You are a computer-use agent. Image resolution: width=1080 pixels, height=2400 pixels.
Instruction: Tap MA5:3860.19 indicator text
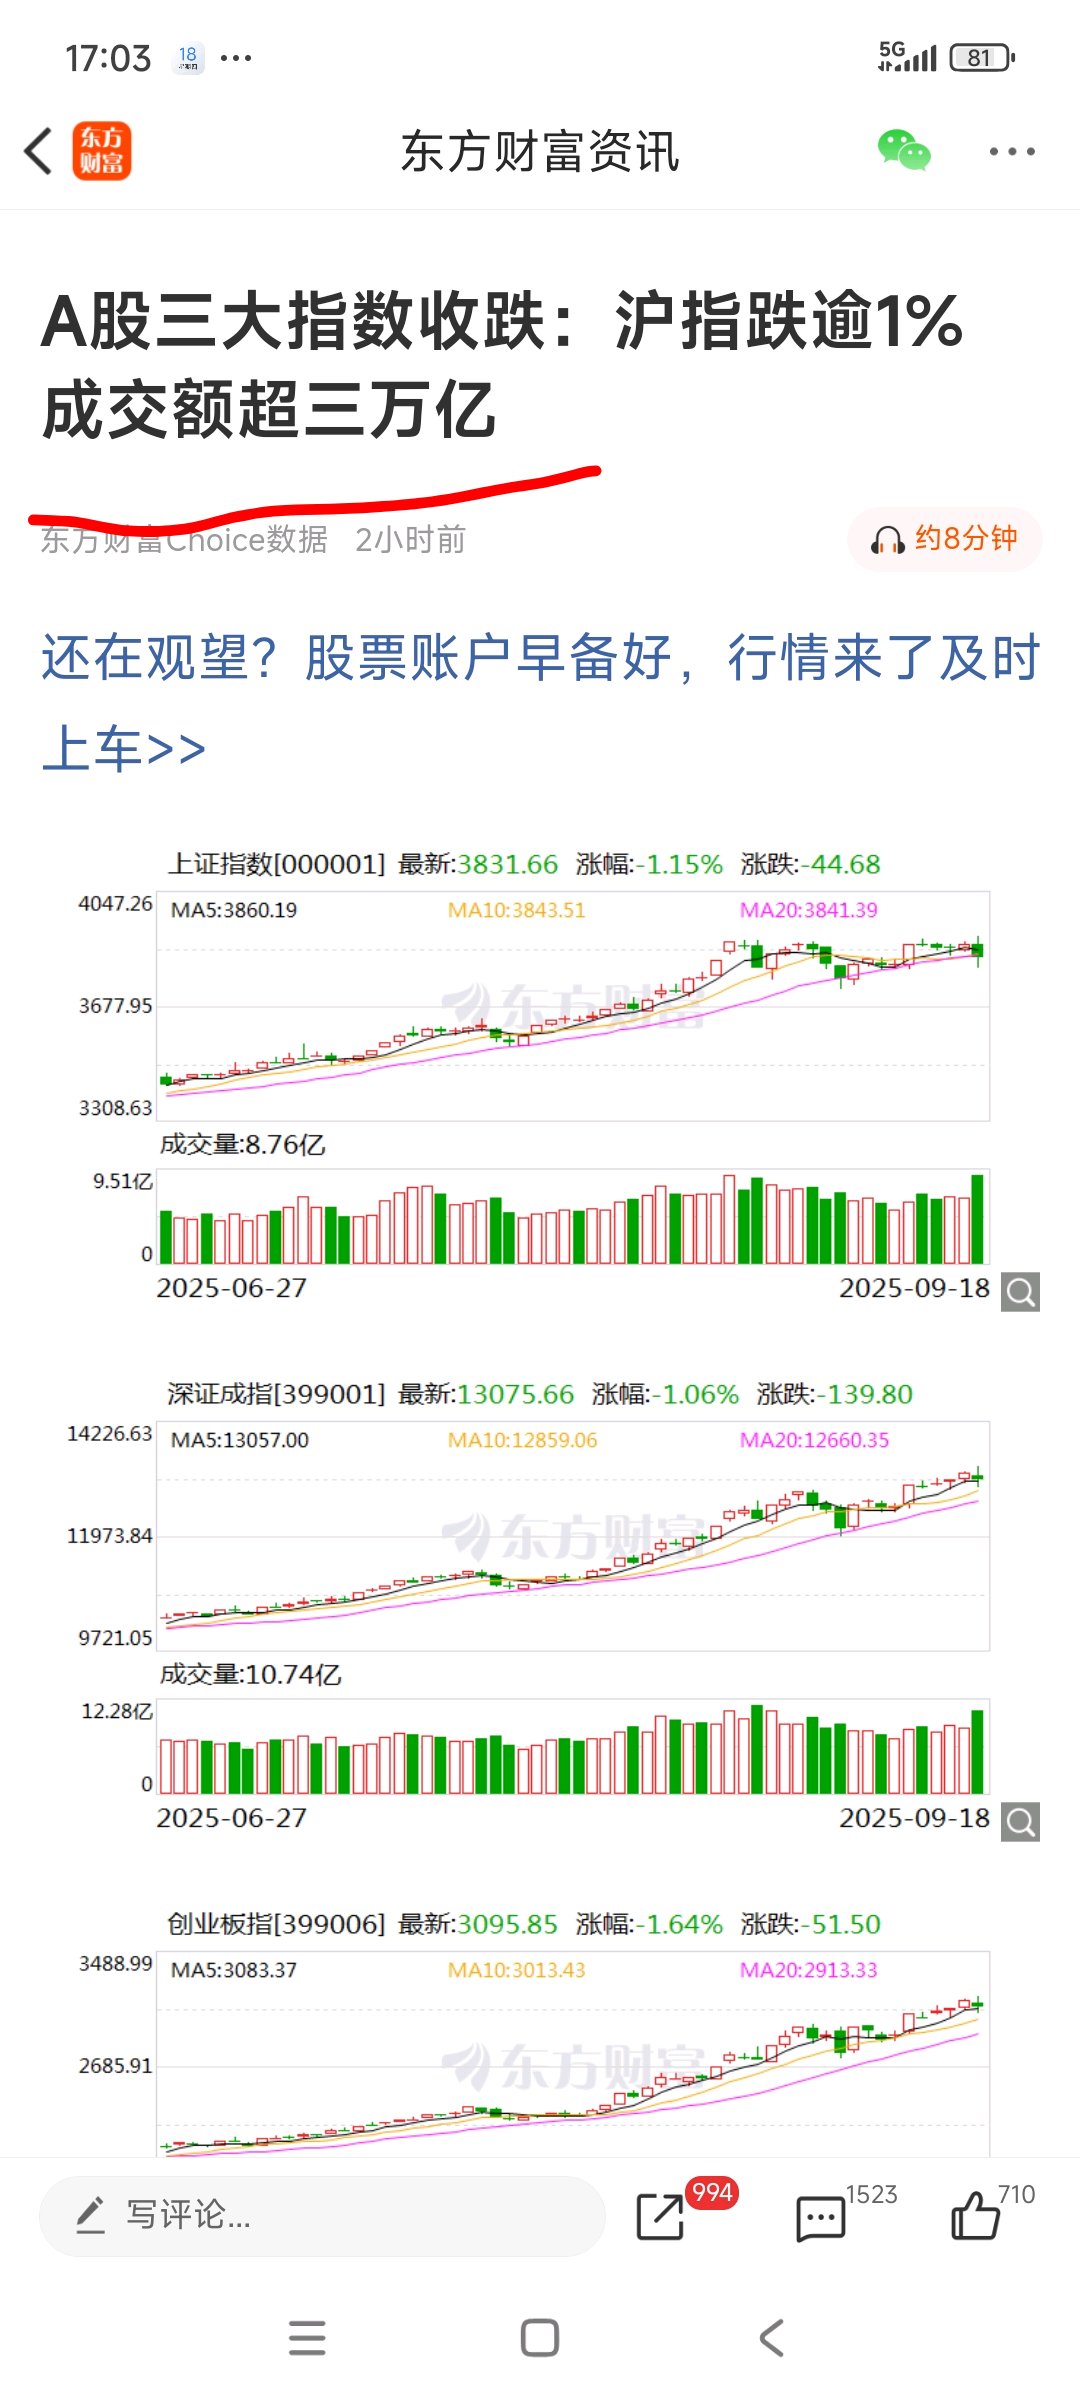coord(234,910)
